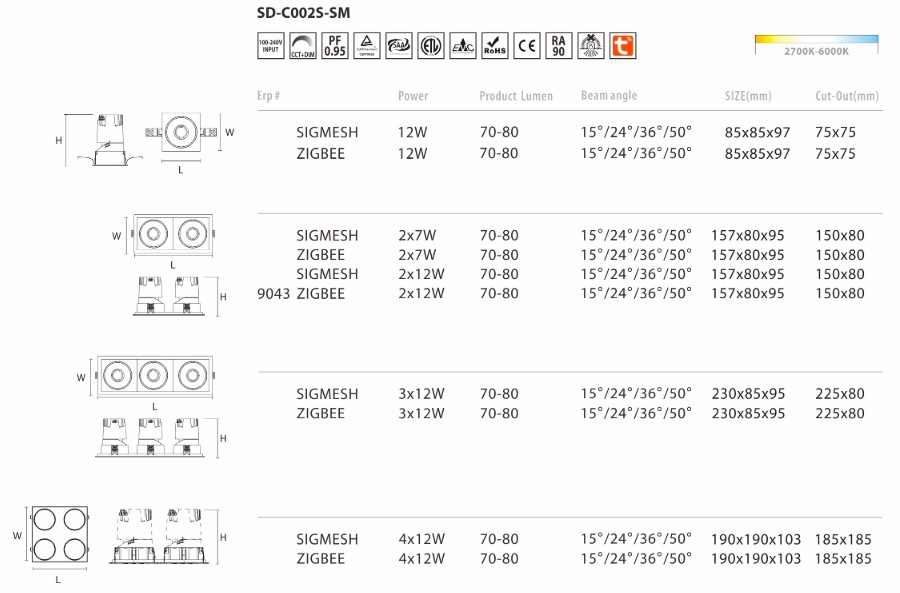This screenshot has width=900, height=593.
Task: Click the CE marking icon
Action: (x=527, y=46)
